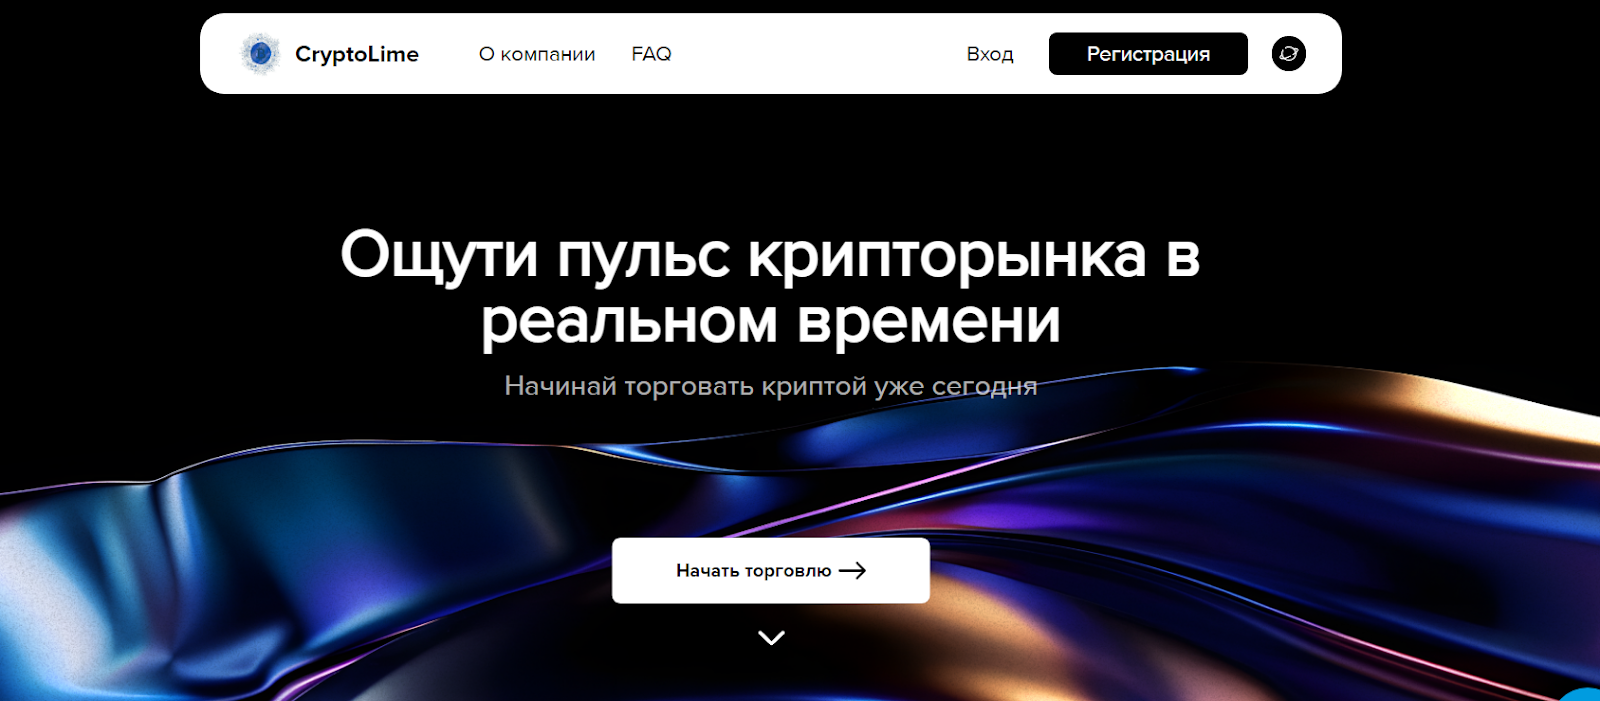Open the О компании page
Screen dimensions: 1600x701
[x=537, y=54]
